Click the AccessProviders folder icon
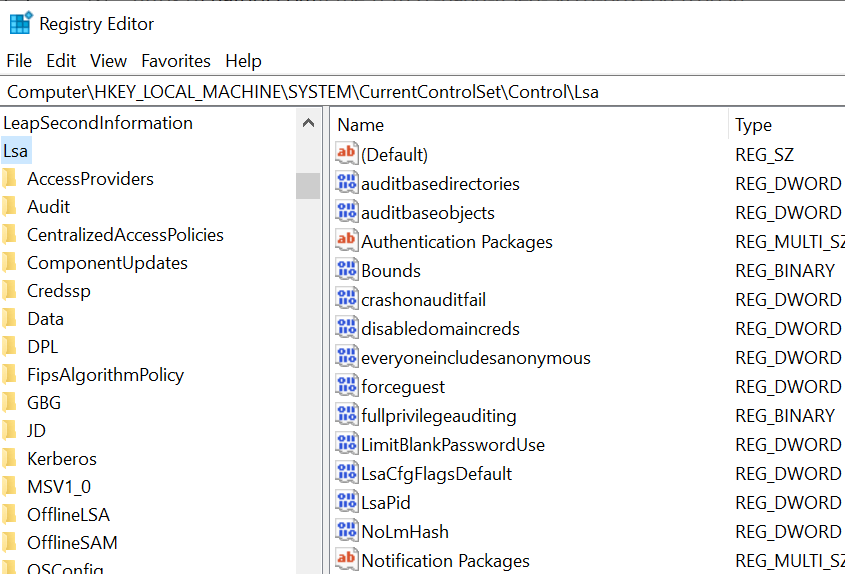845x574 pixels. click(x=9, y=178)
